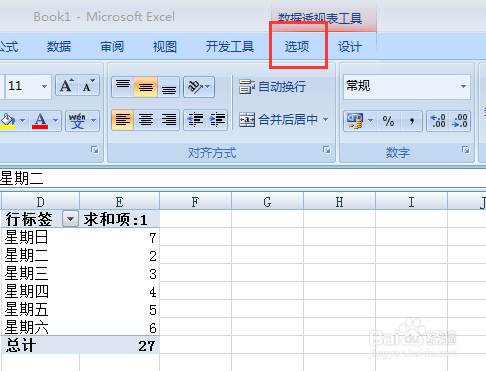
Task: Click the Decrease Font Size icon
Action: (x=88, y=86)
